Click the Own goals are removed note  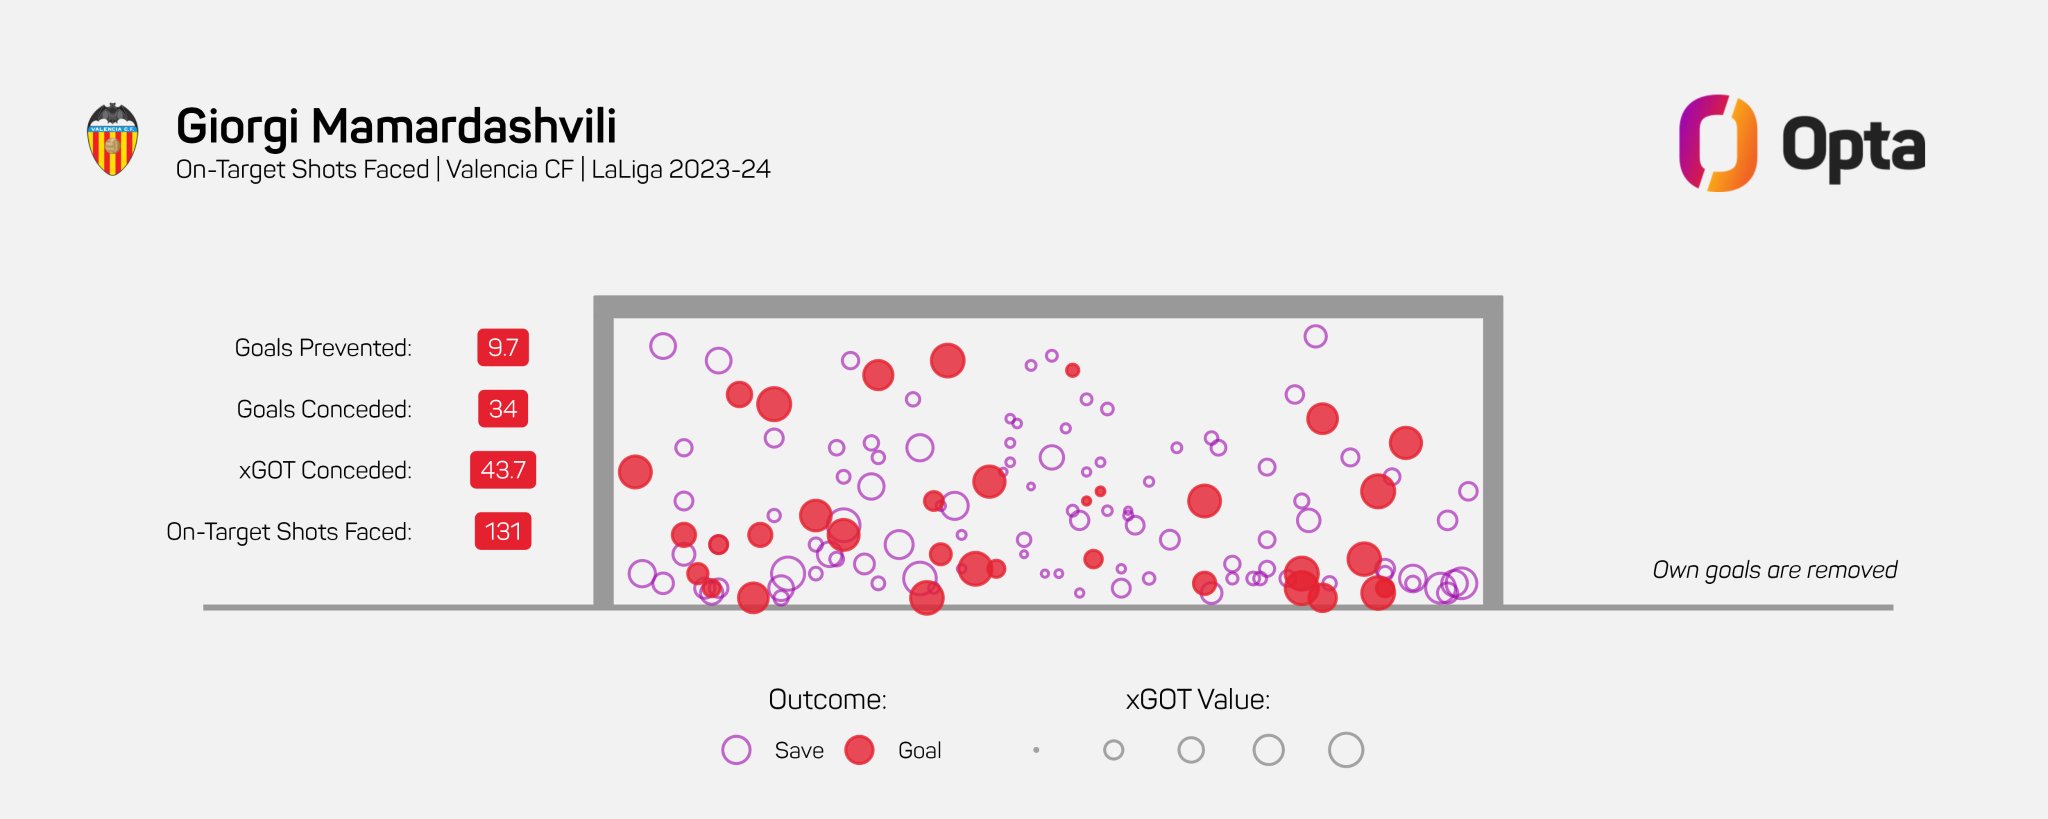(x=1775, y=570)
